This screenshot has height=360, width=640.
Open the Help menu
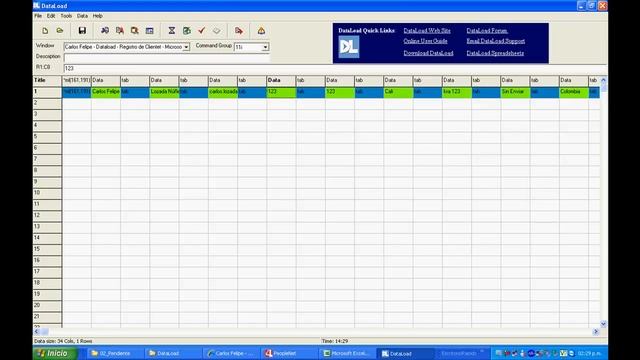pyautogui.click(x=98, y=16)
